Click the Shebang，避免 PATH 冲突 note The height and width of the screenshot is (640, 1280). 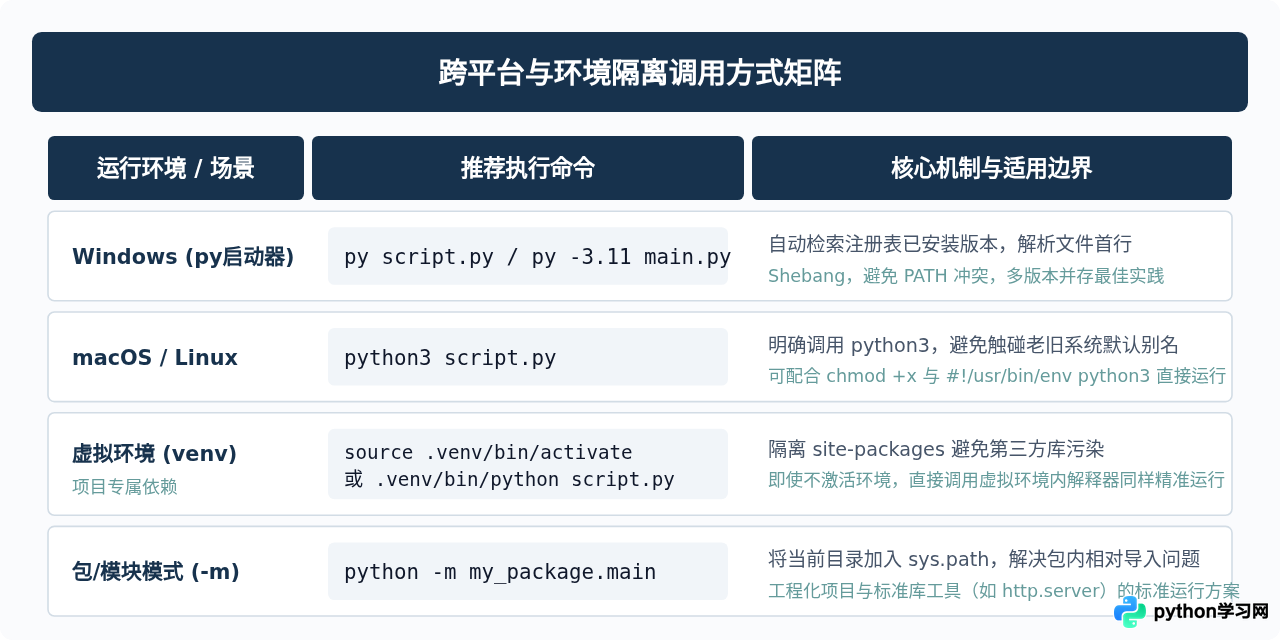pos(966,276)
